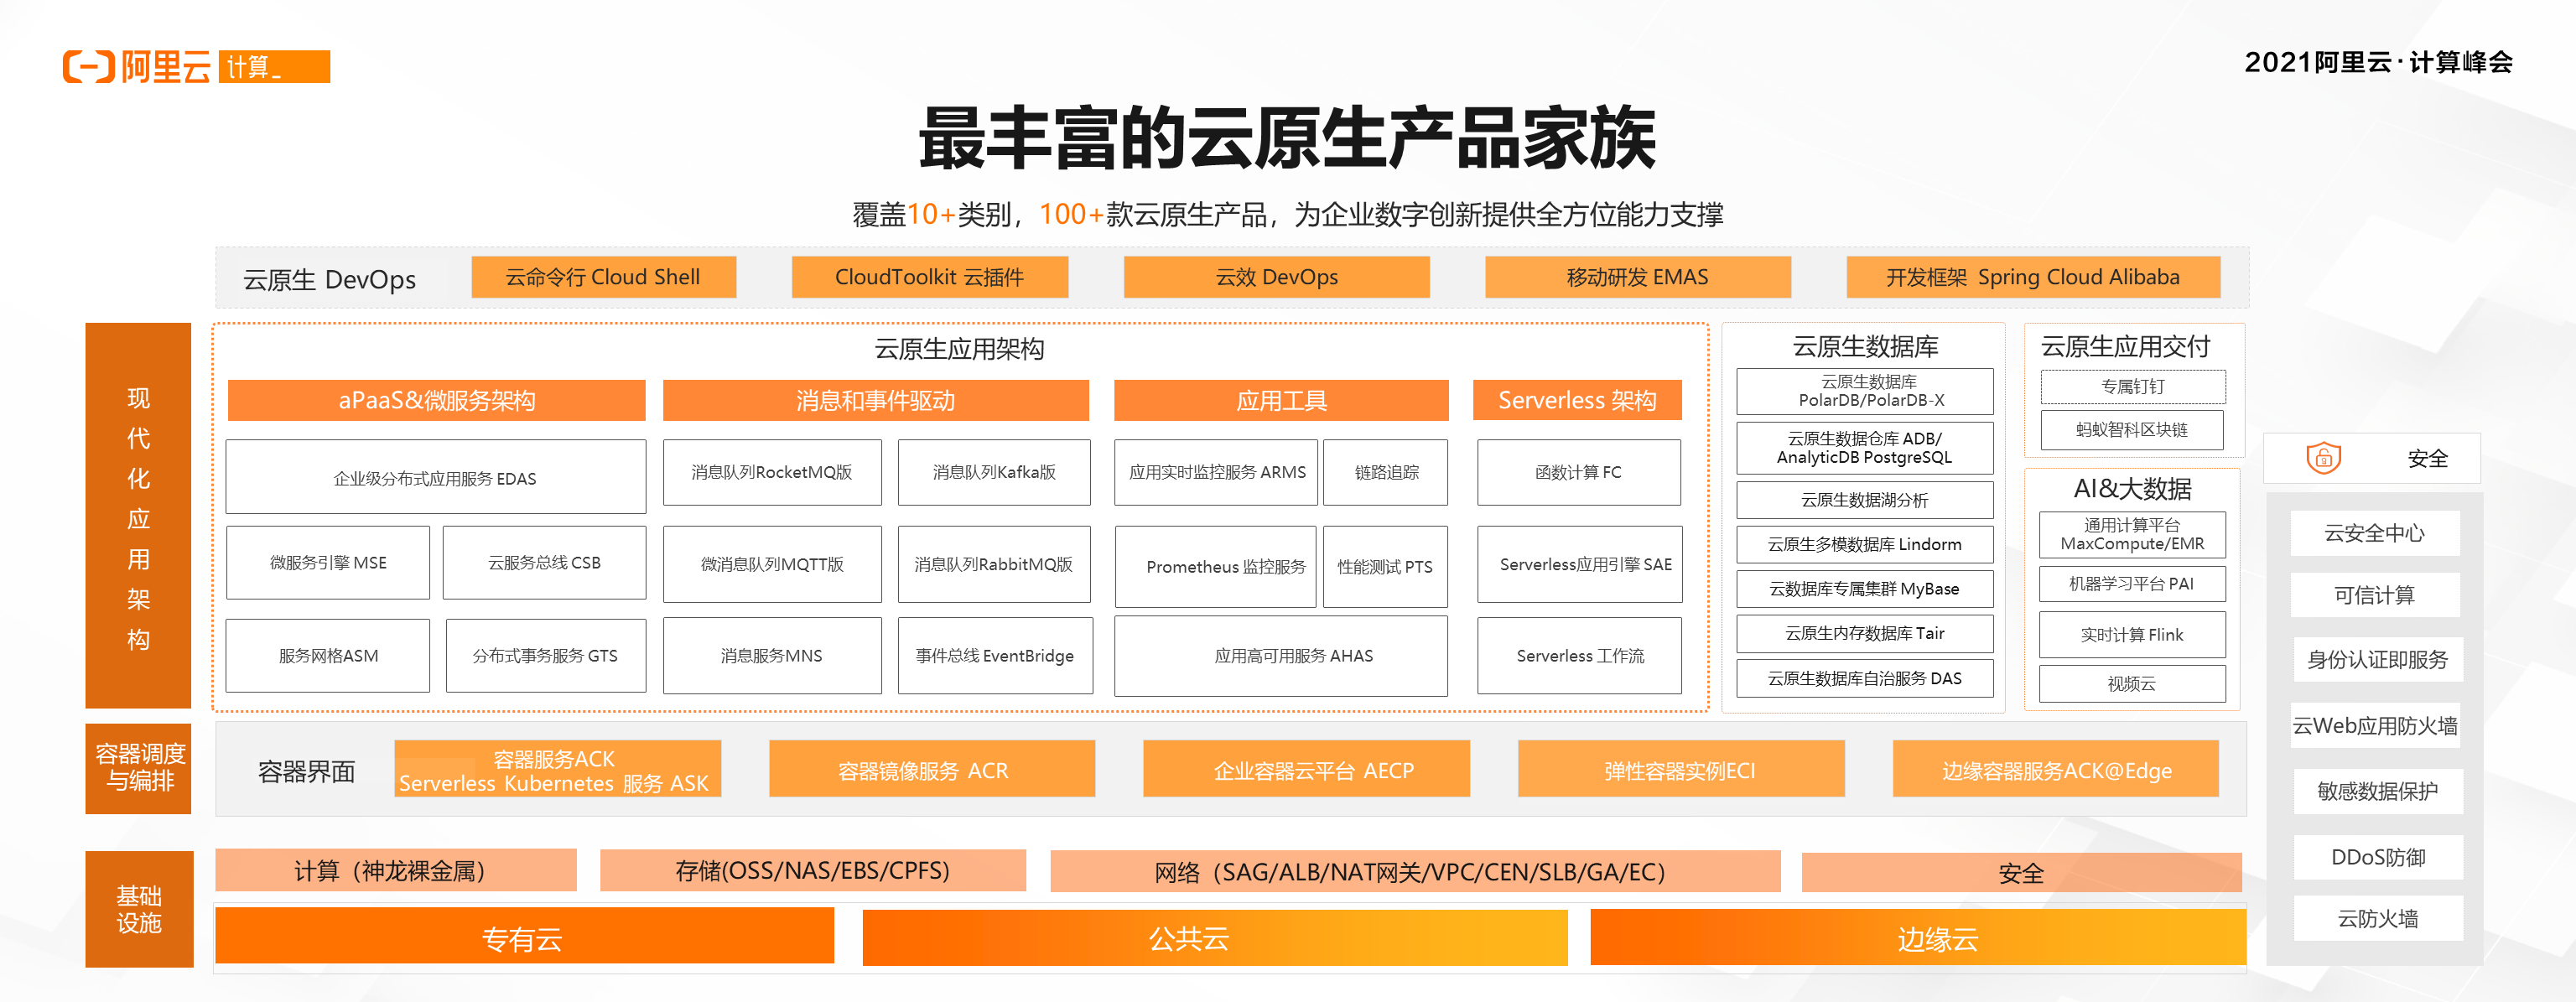Select 企业级分布式应用服务 EDAS box
Screen dimensions: 2576x1002
pyautogui.click(x=435, y=478)
